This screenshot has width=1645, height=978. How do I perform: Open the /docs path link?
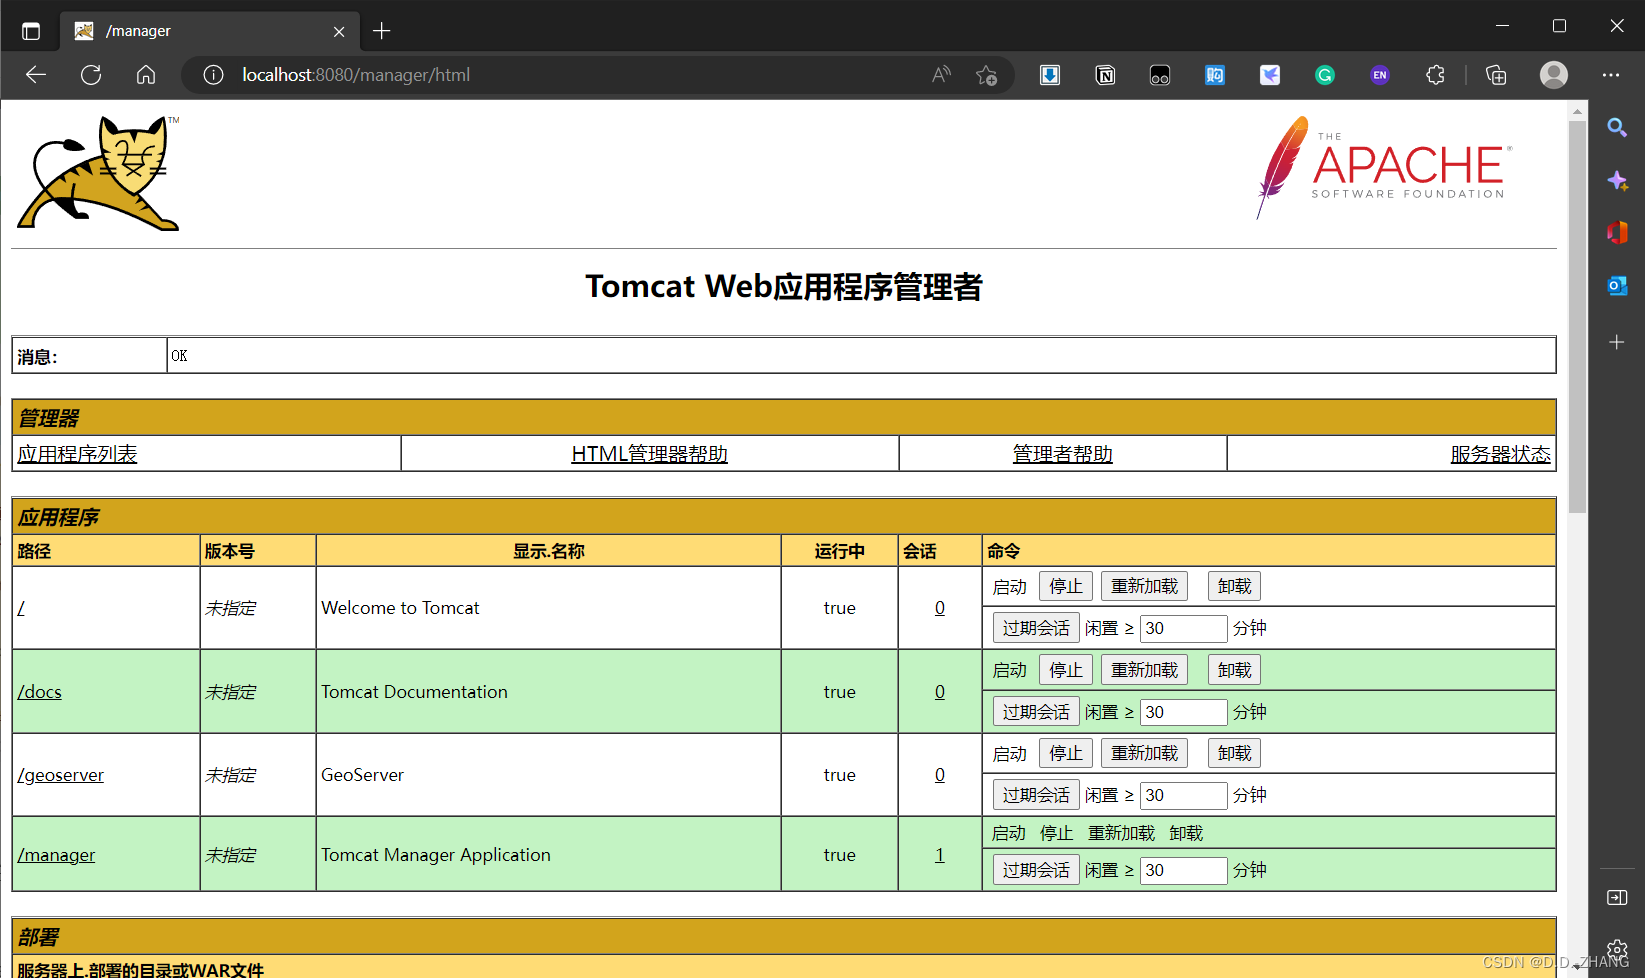coord(39,692)
